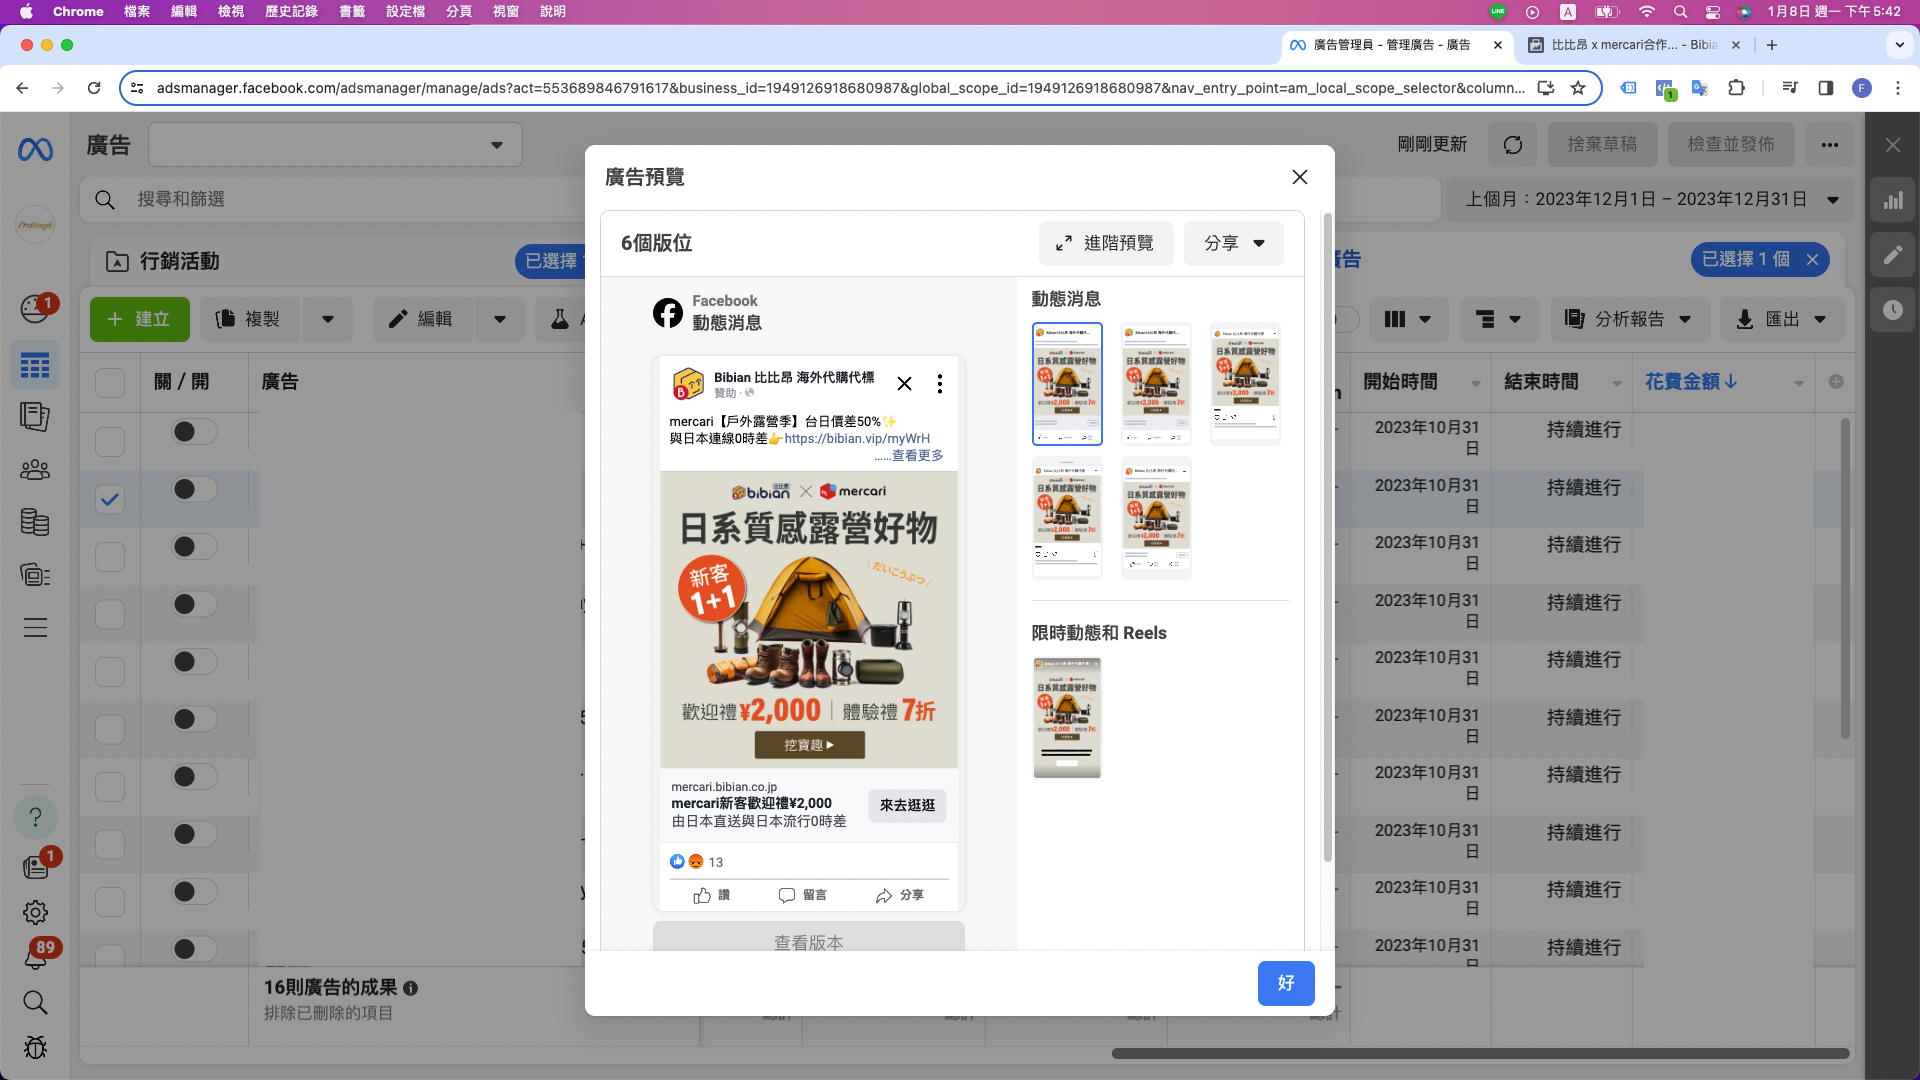The image size is (1920, 1080).
Task: Open the Chrome 編輯 menu
Action: [184, 12]
